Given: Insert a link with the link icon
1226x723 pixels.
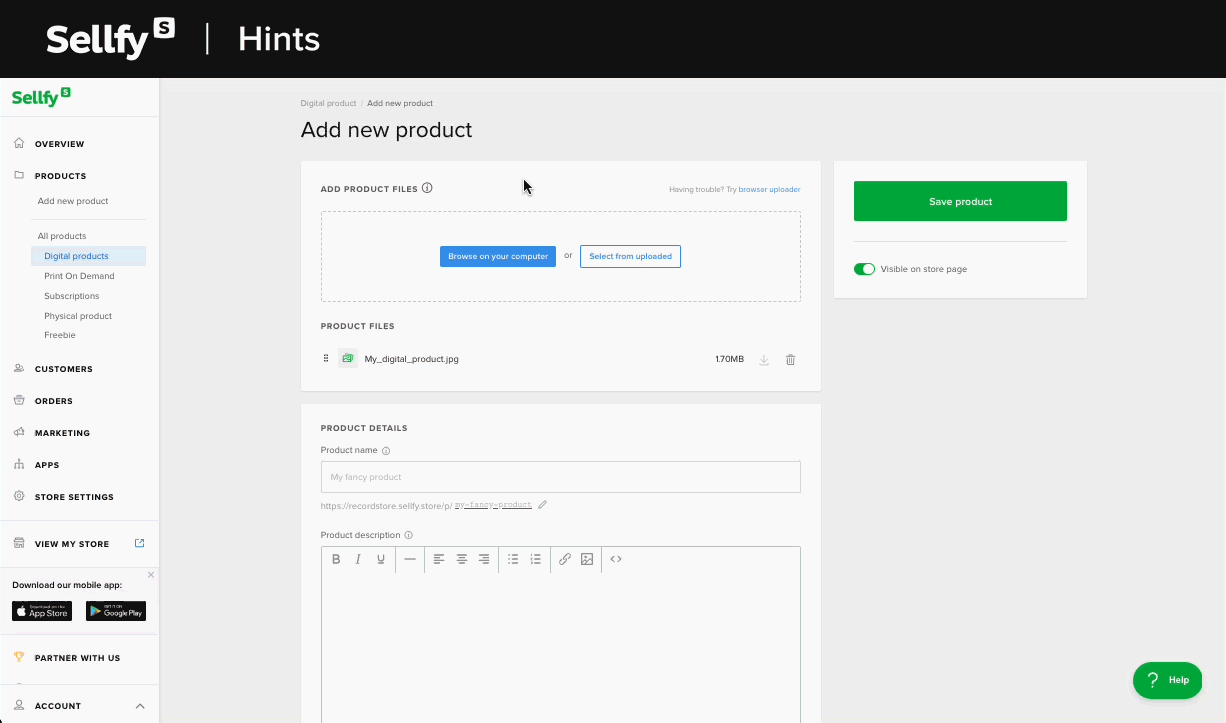Looking at the screenshot, I should coord(565,559).
